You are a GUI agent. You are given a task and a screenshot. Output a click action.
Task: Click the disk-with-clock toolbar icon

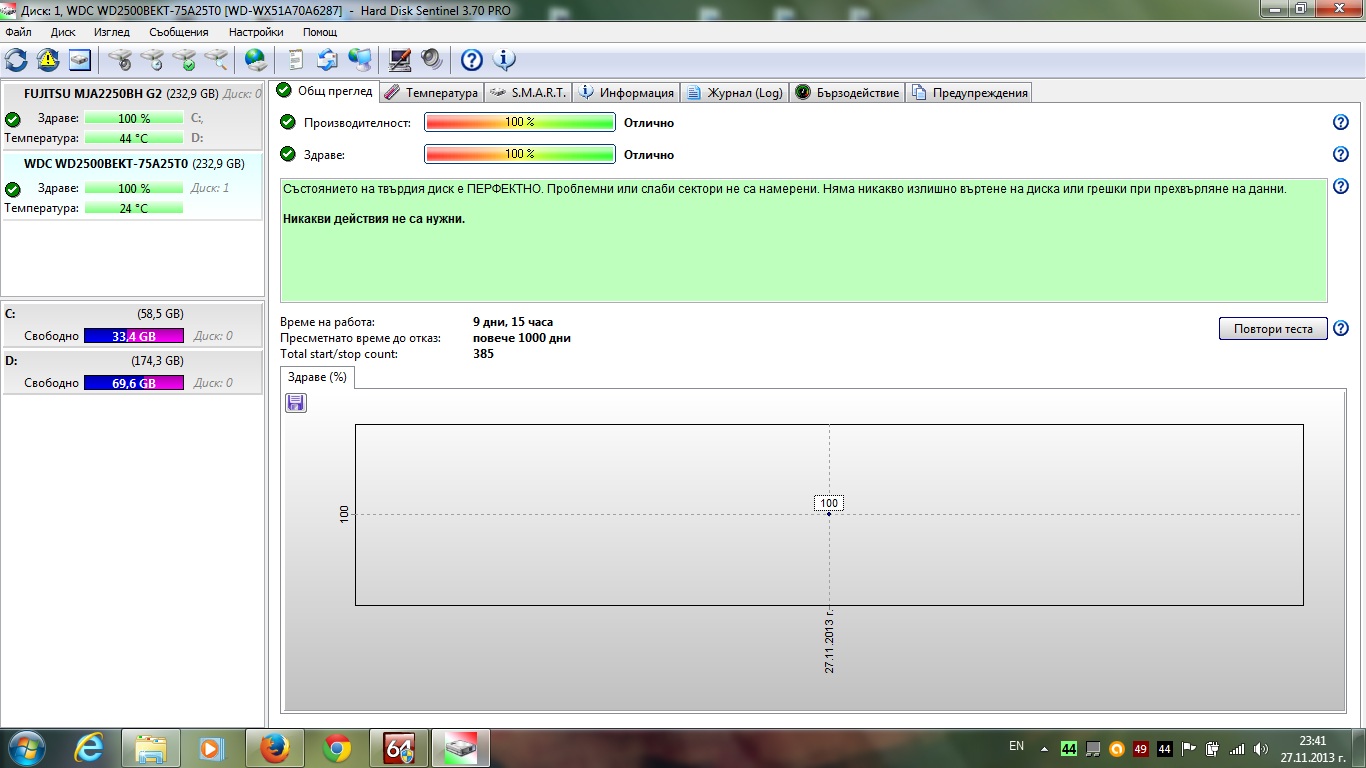click(x=152, y=60)
